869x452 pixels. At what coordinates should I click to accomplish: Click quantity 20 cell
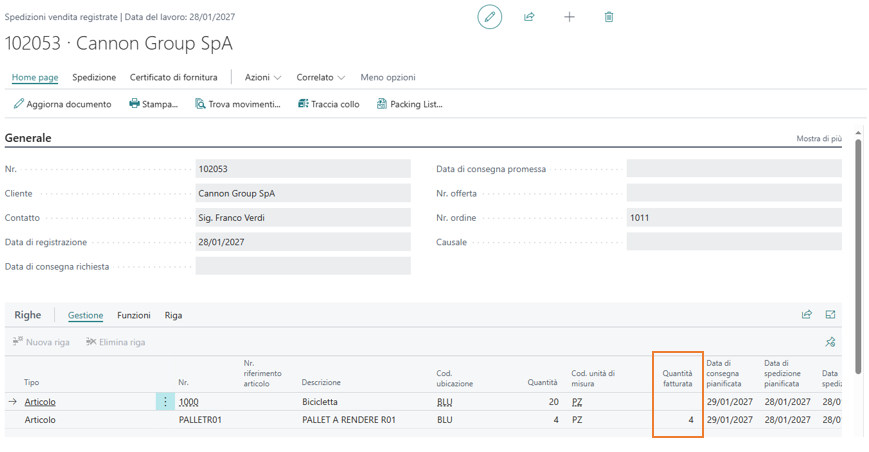point(553,402)
